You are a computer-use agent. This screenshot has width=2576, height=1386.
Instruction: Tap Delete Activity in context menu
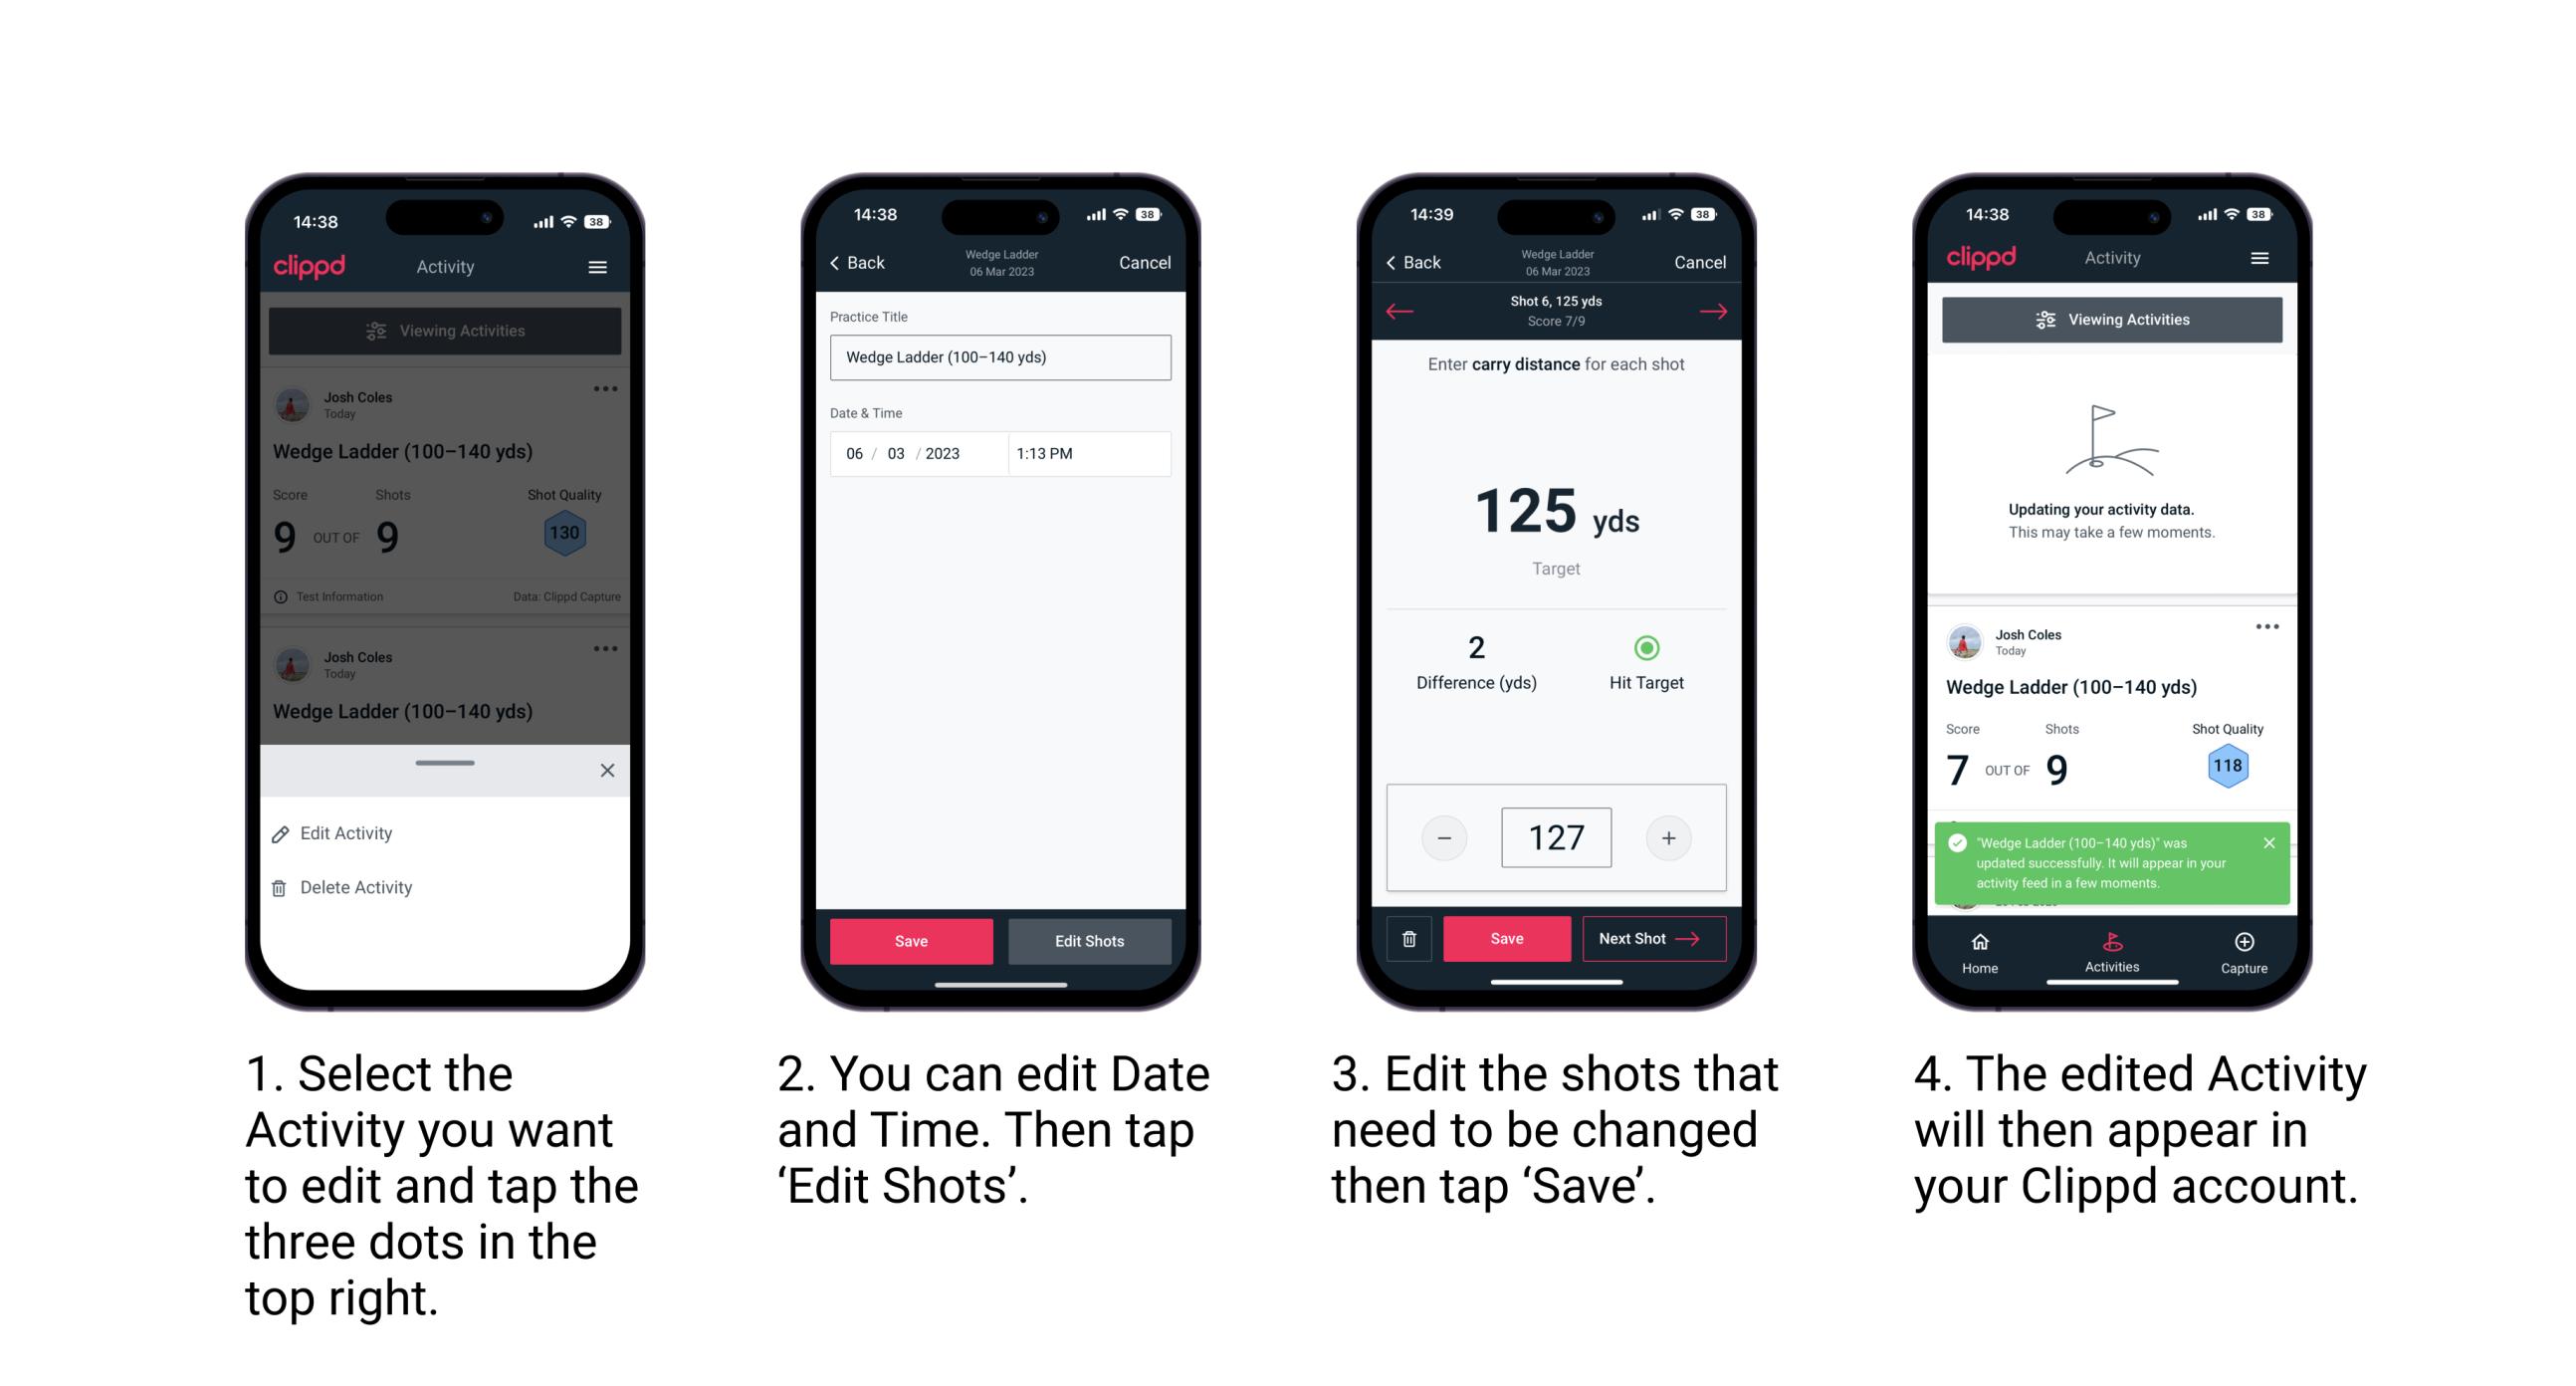[x=354, y=886]
